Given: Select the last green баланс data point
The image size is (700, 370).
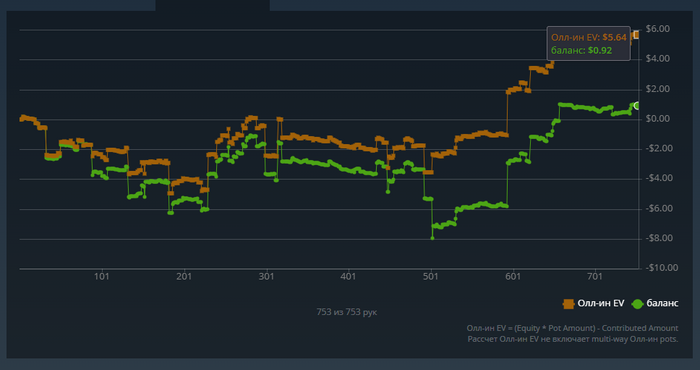Looking at the screenshot, I should 637,106.
